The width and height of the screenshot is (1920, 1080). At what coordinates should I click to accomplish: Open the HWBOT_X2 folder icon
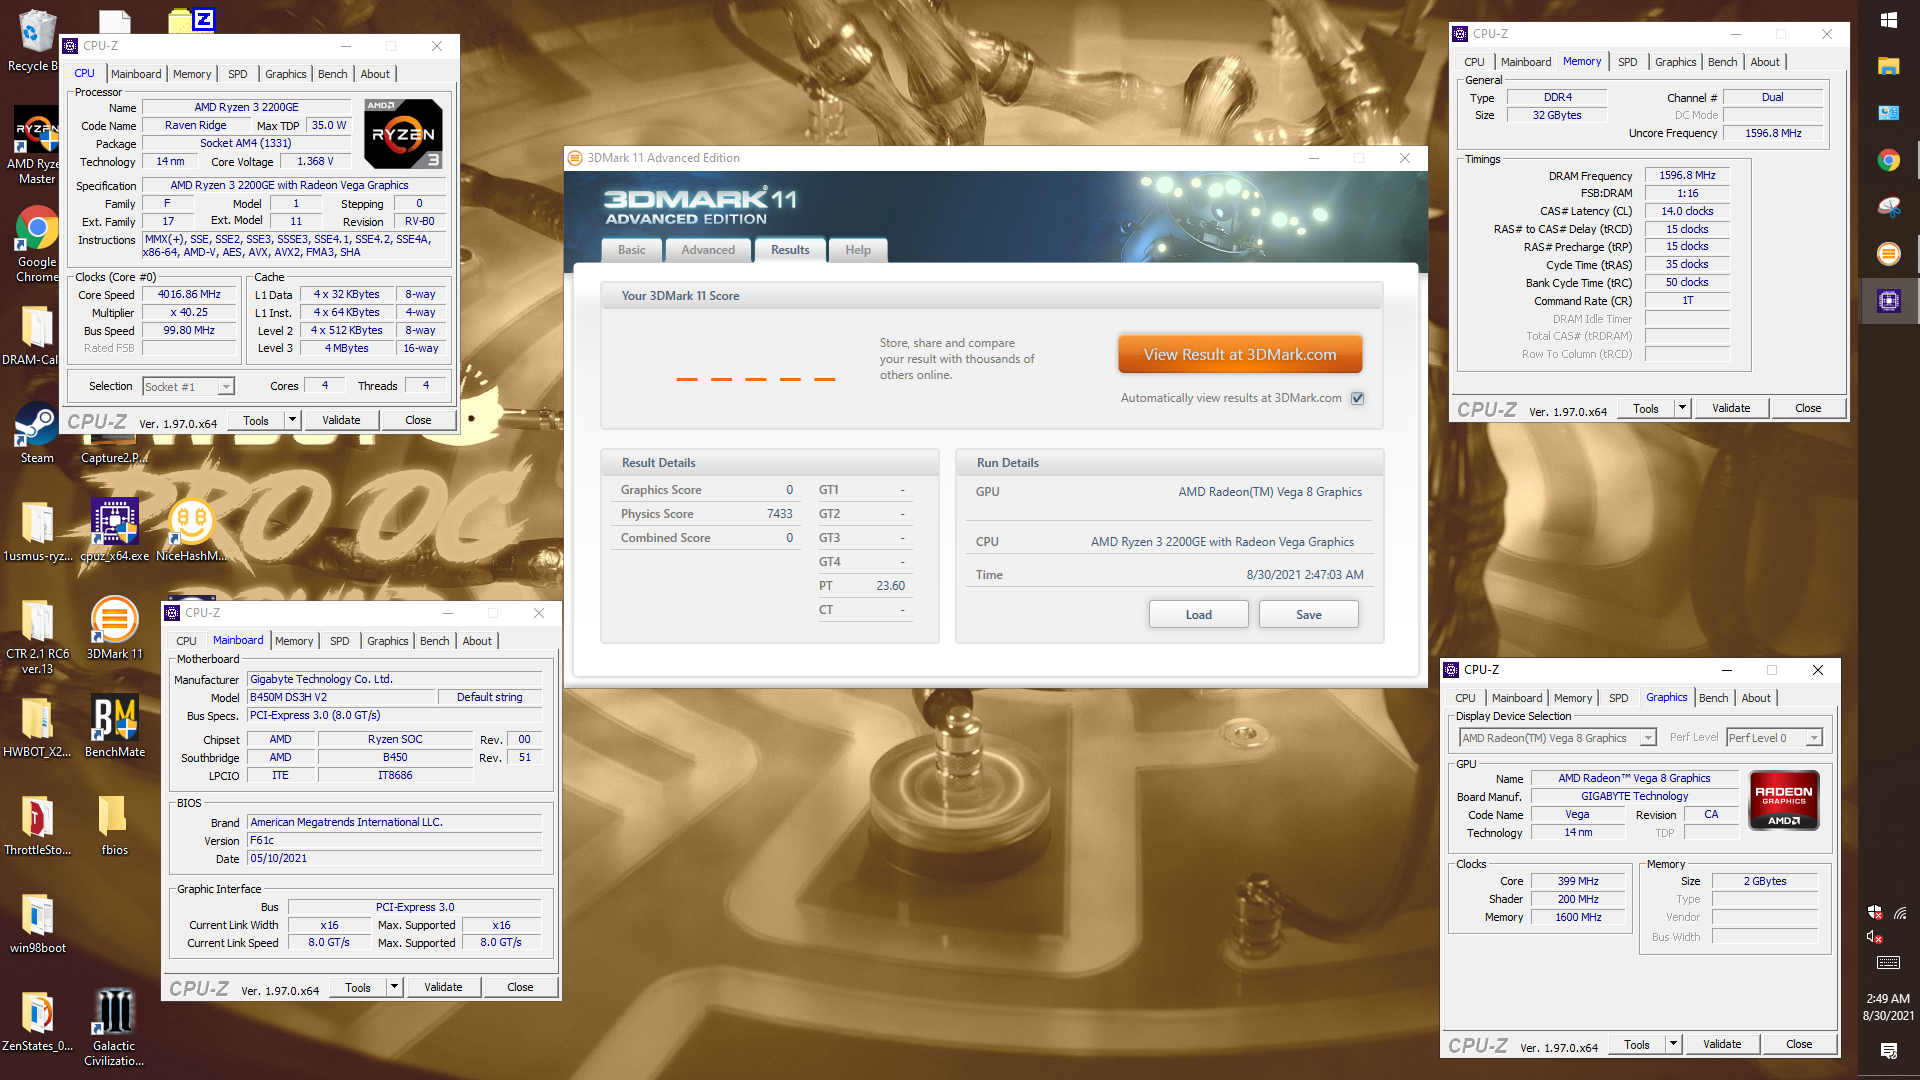(38, 726)
